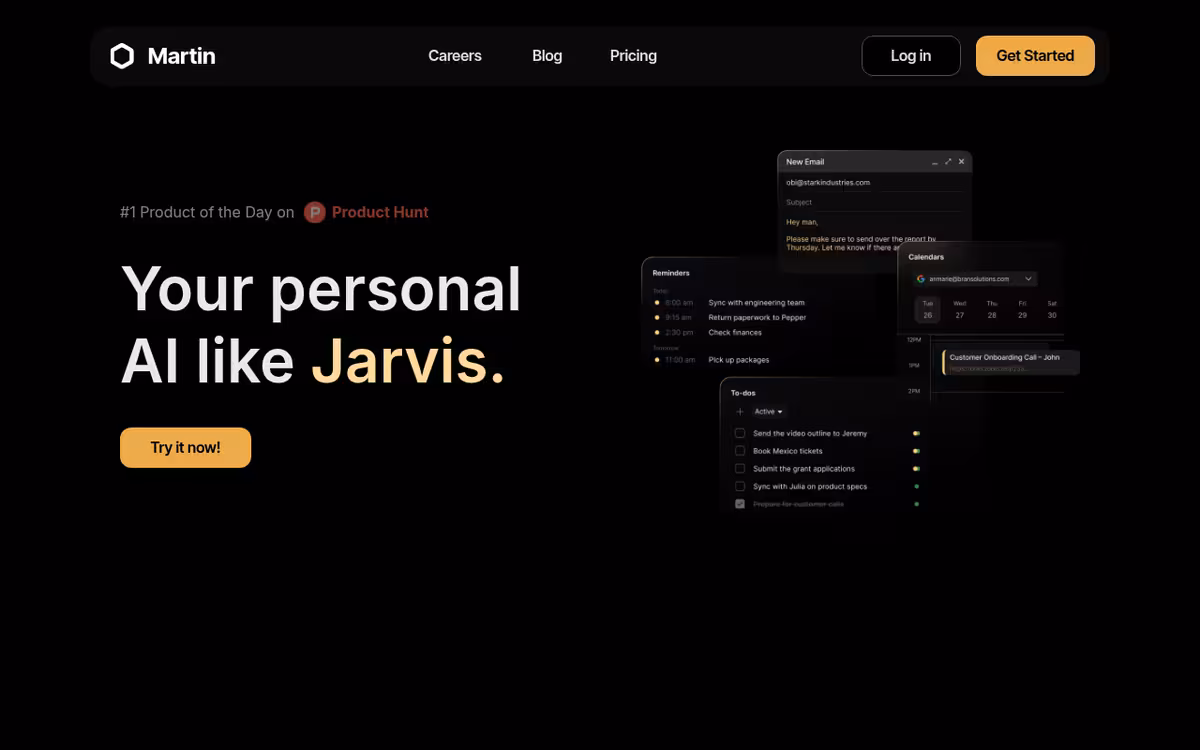Click priority dot for Book Mexico tickets
Screen dimensions: 1200x750
[916, 451]
